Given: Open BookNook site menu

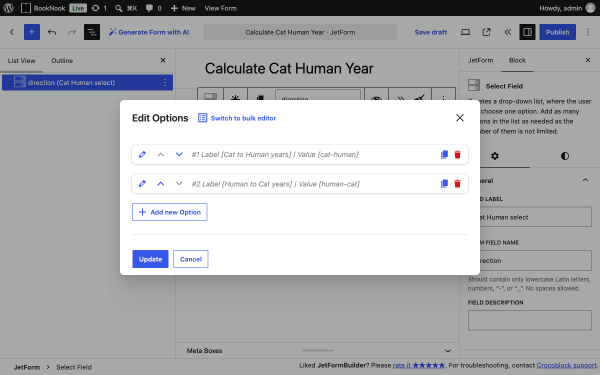Looking at the screenshot, I should click(x=43, y=8).
